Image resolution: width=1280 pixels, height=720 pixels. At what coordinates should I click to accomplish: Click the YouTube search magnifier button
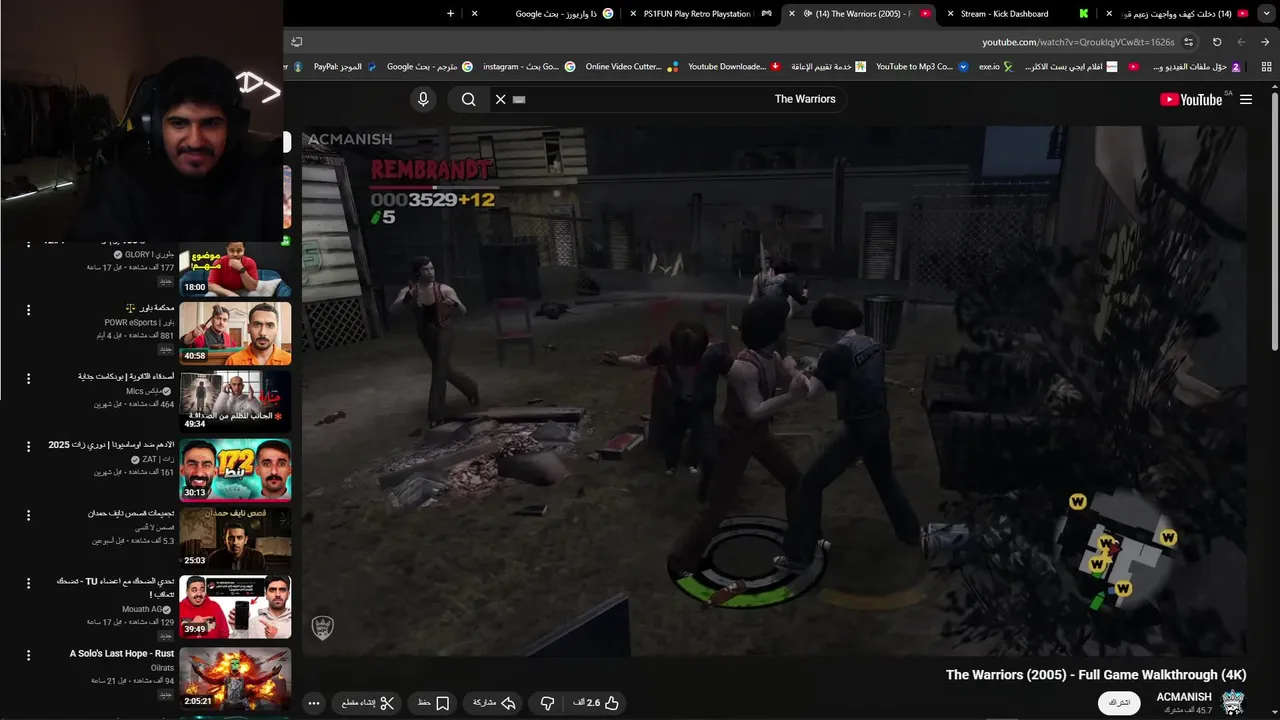(x=468, y=99)
